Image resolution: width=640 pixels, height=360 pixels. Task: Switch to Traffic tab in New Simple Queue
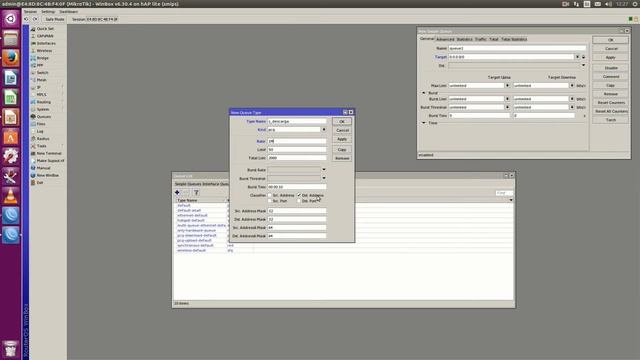click(x=480, y=39)
